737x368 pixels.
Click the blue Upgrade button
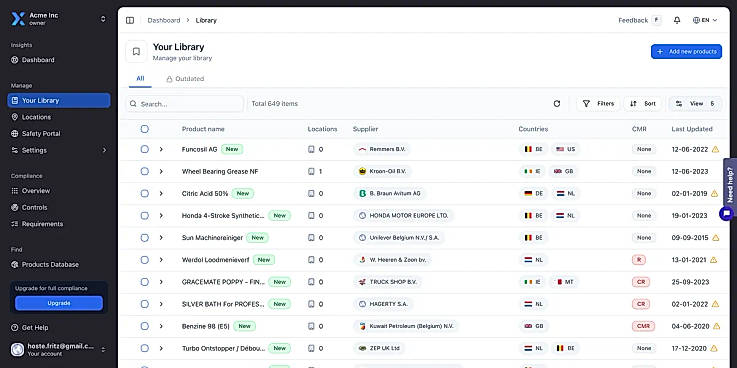click(59, 303)
